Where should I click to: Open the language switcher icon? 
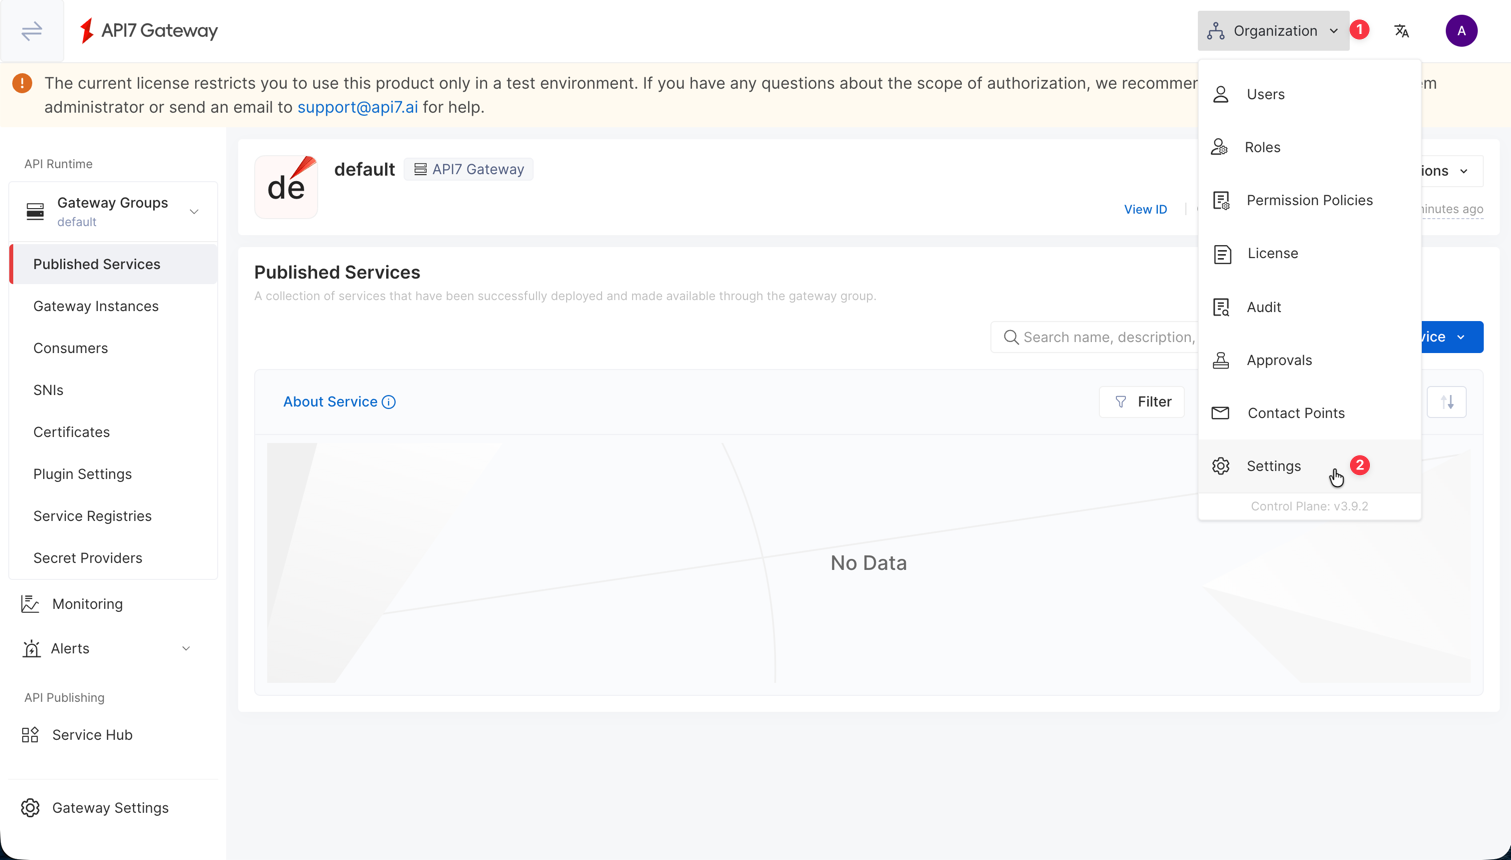click(1401, 31)
